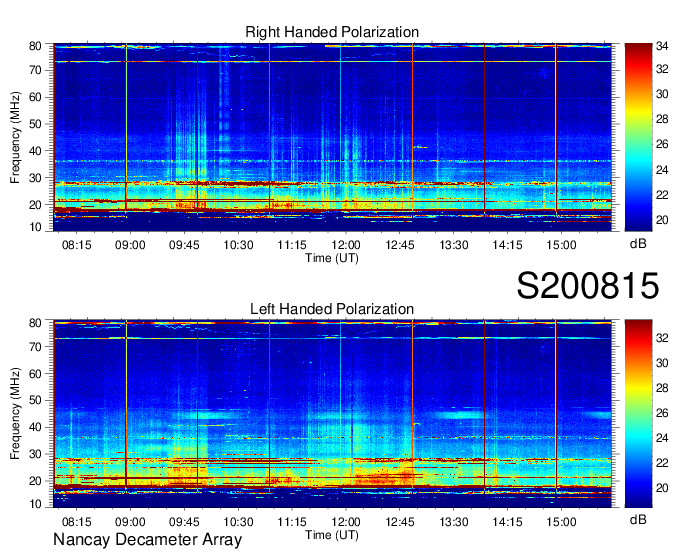
Task: Click the 12:45 tick on Left Handed plot
Action: [x=399, y=522]
